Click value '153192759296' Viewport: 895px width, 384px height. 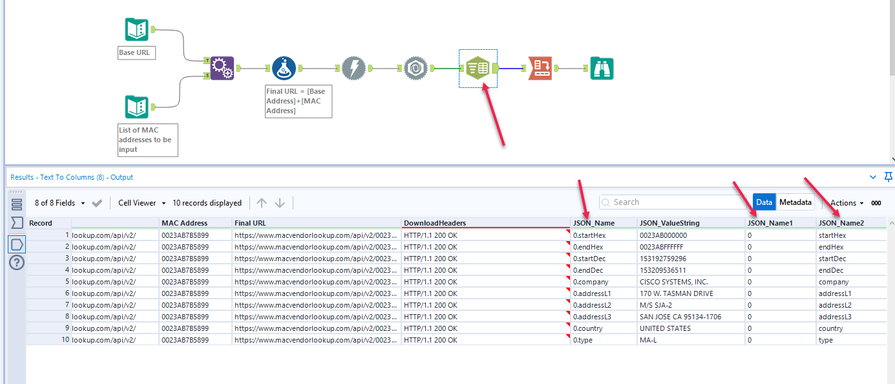point(691,258)
